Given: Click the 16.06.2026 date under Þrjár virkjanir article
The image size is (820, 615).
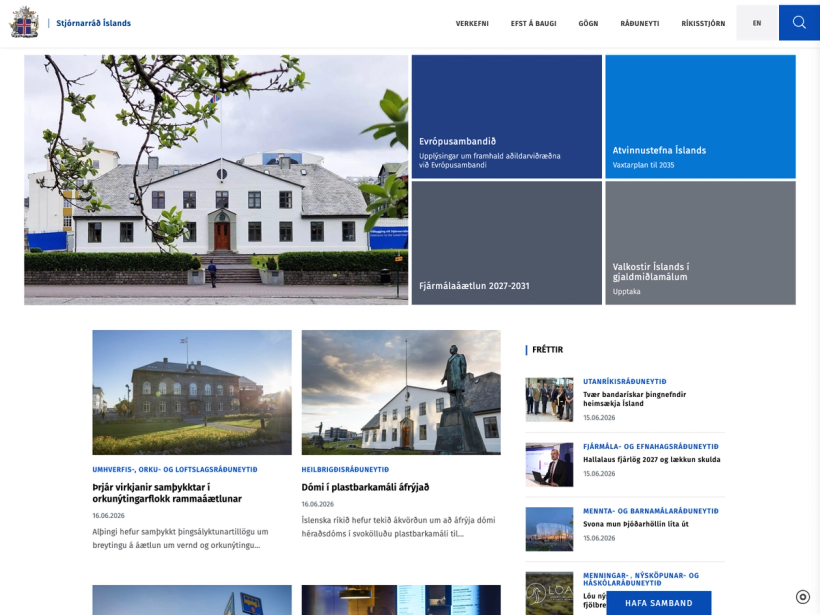Looking at the screenshot, I should click(108, 516).
